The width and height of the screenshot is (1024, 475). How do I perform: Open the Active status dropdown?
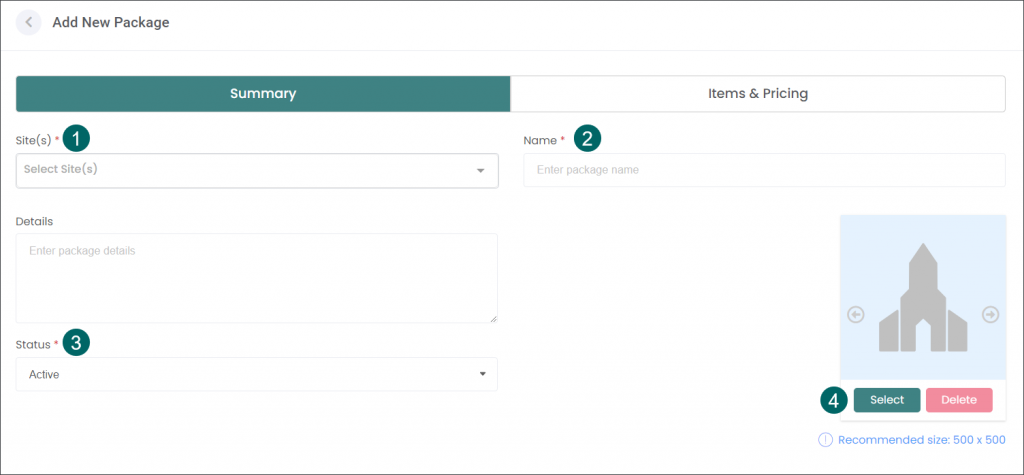click(x=257, y=374)
